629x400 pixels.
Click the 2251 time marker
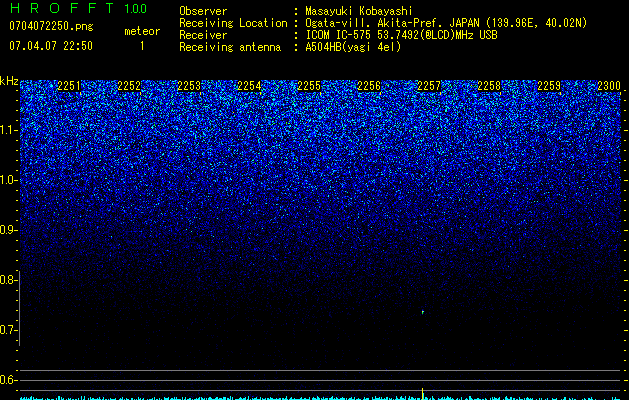69,86
